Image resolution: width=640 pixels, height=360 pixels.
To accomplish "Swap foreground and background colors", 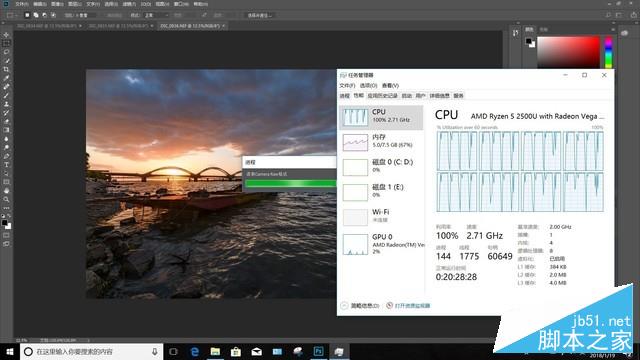I will 9,216.
